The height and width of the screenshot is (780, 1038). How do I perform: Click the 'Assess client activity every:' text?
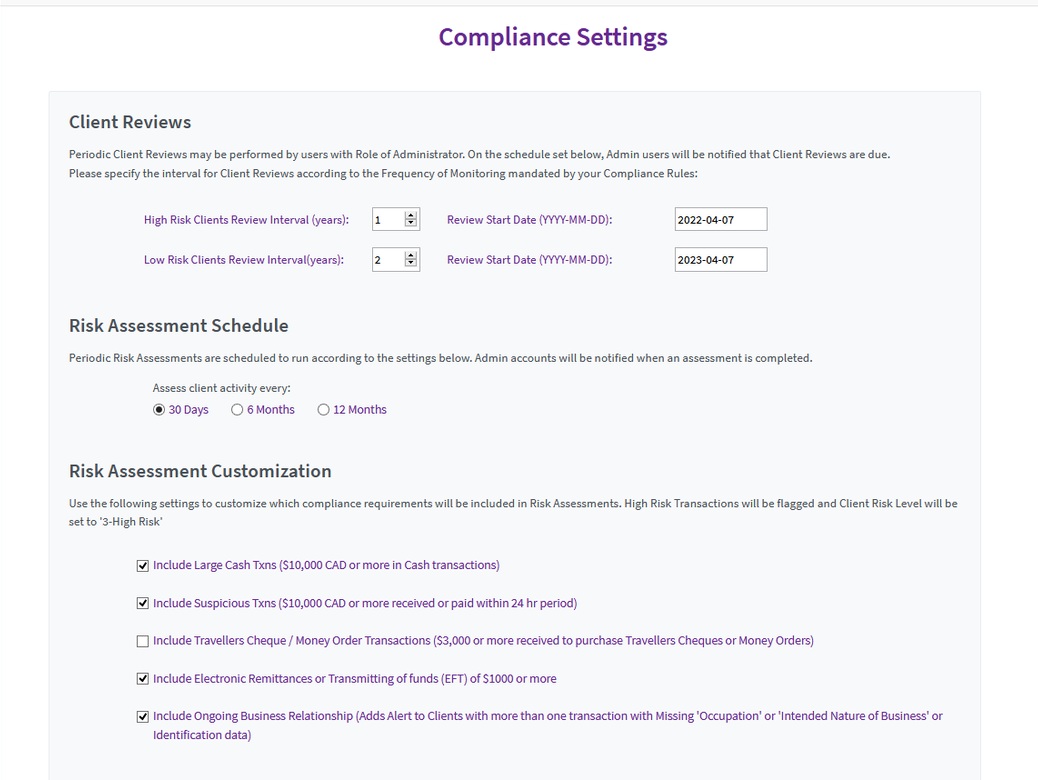tap(222, 388)
